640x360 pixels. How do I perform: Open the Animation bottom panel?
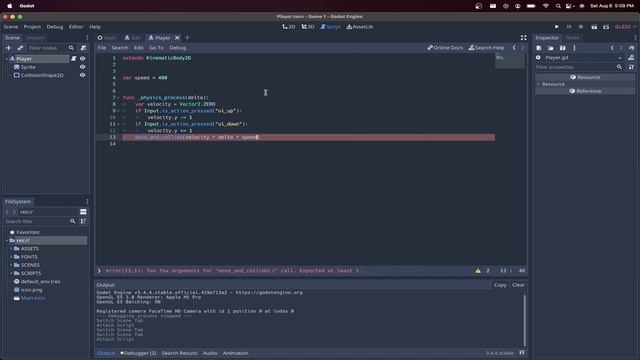[235, 353]
